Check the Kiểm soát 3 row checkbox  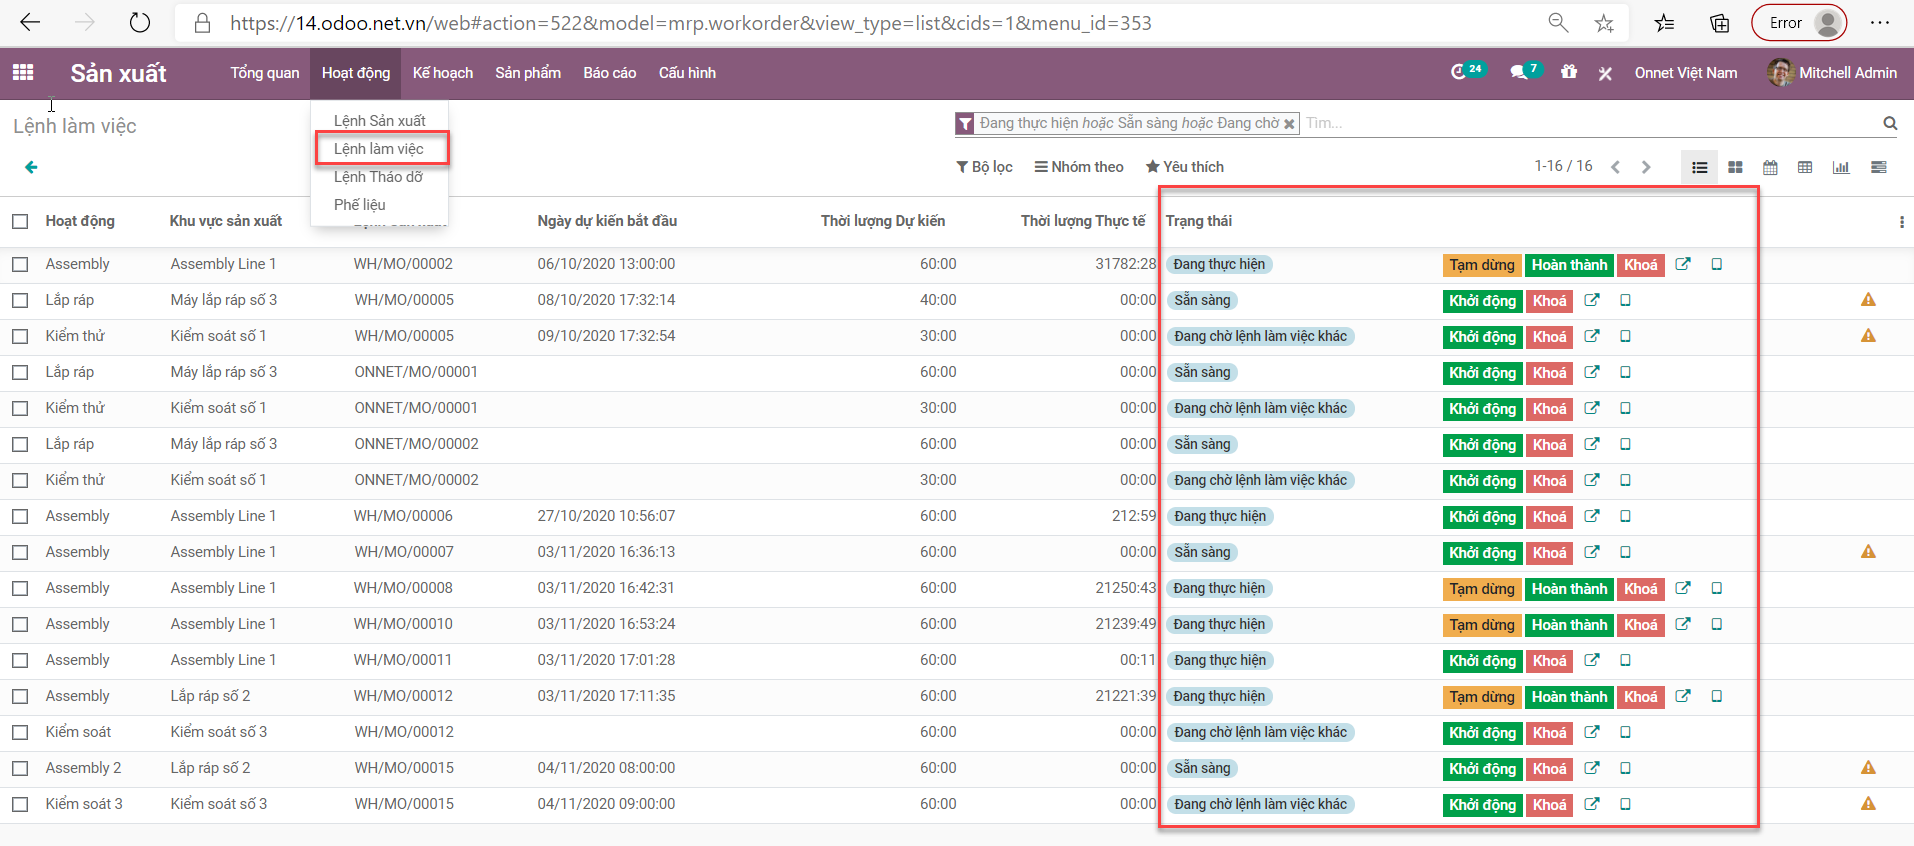pos(20,804)
